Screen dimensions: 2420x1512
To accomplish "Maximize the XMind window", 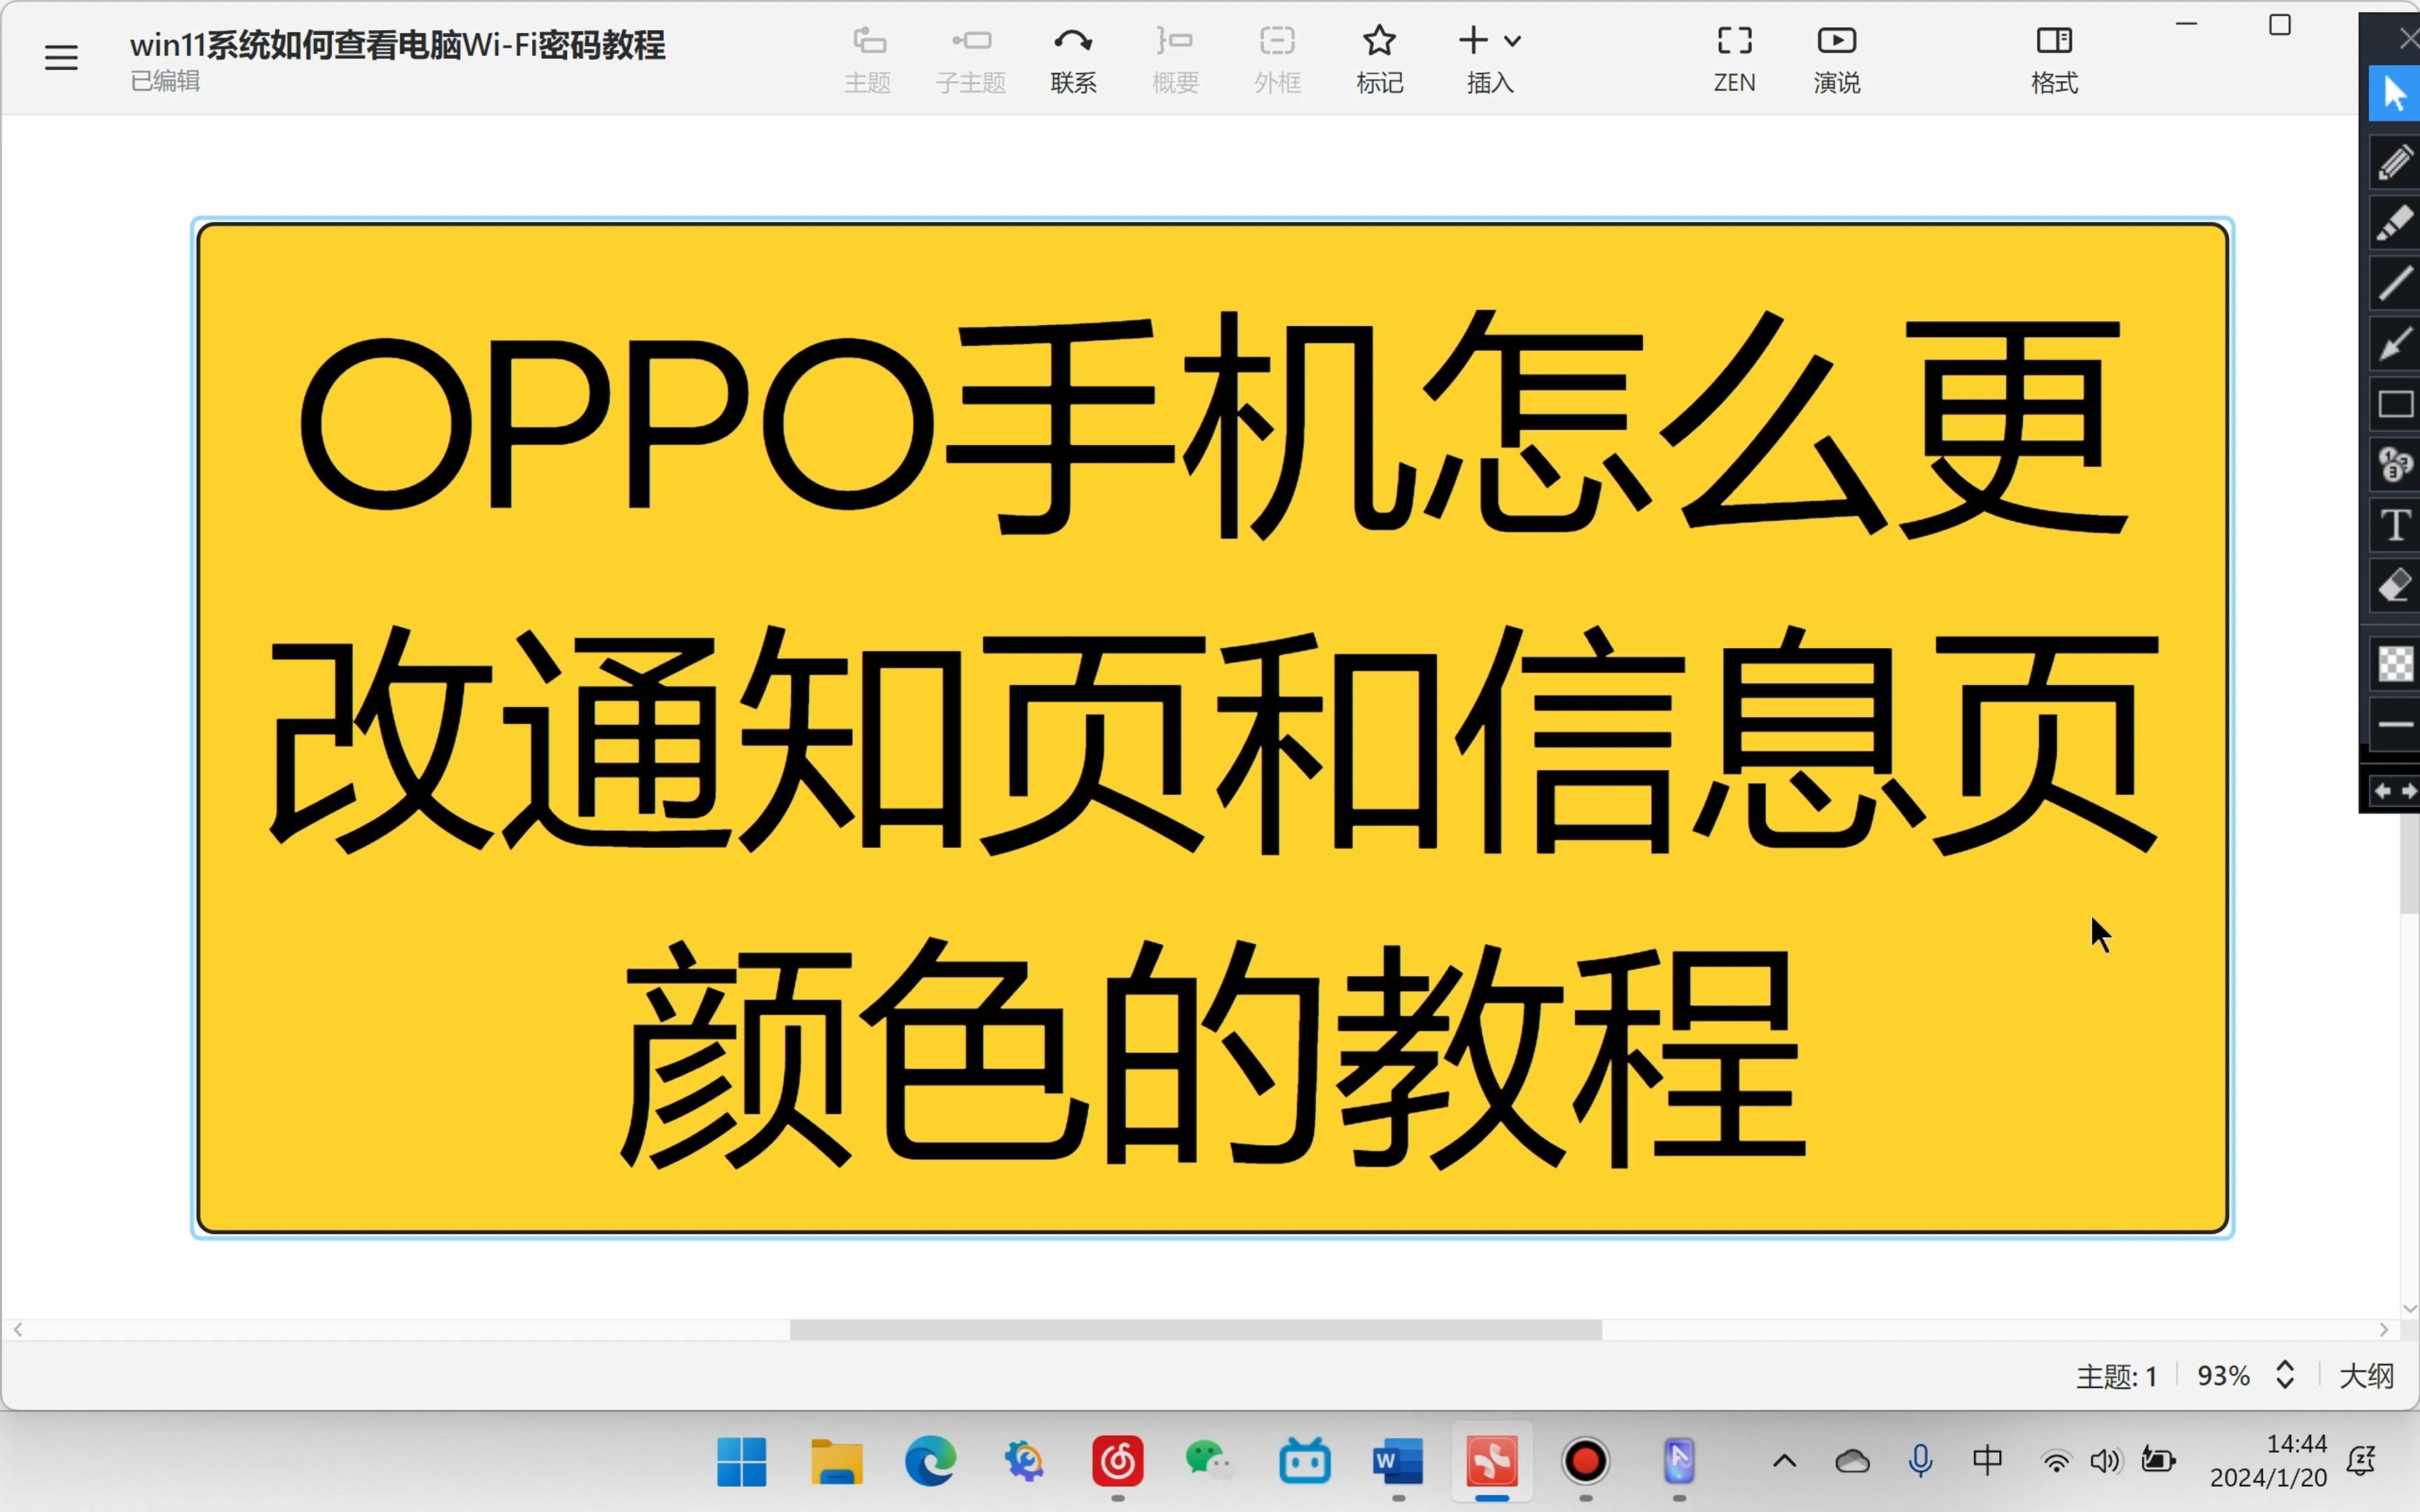I will 2280,24.
